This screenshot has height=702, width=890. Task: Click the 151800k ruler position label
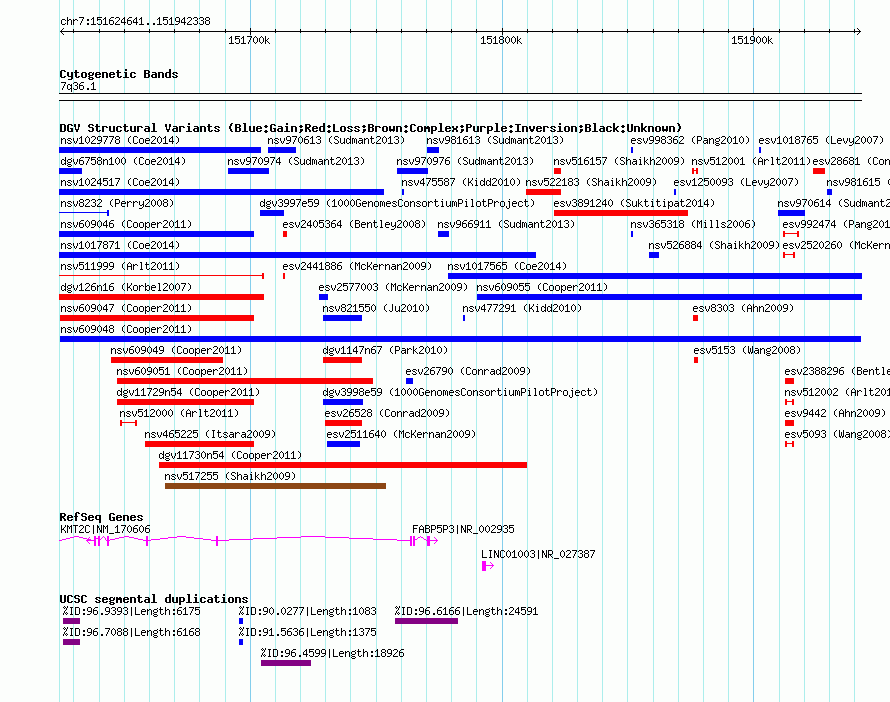pyautogui.click(x=501, y=41)
